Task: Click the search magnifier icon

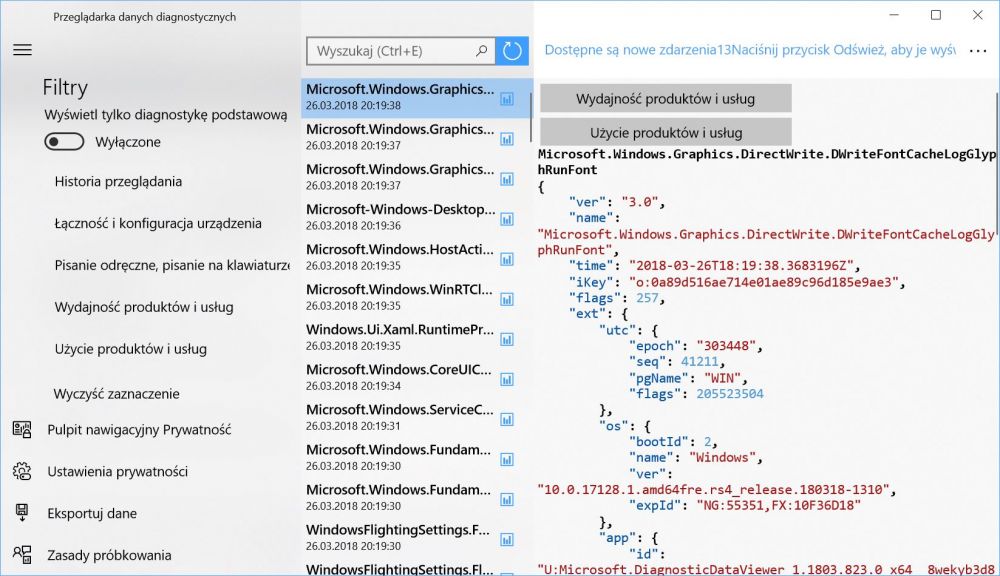Action: tap(482, 50)
